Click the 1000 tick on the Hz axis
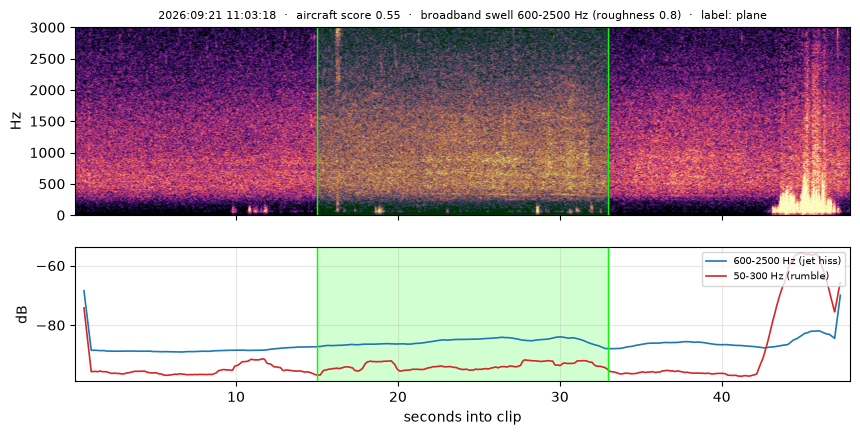 pos(49,152)
